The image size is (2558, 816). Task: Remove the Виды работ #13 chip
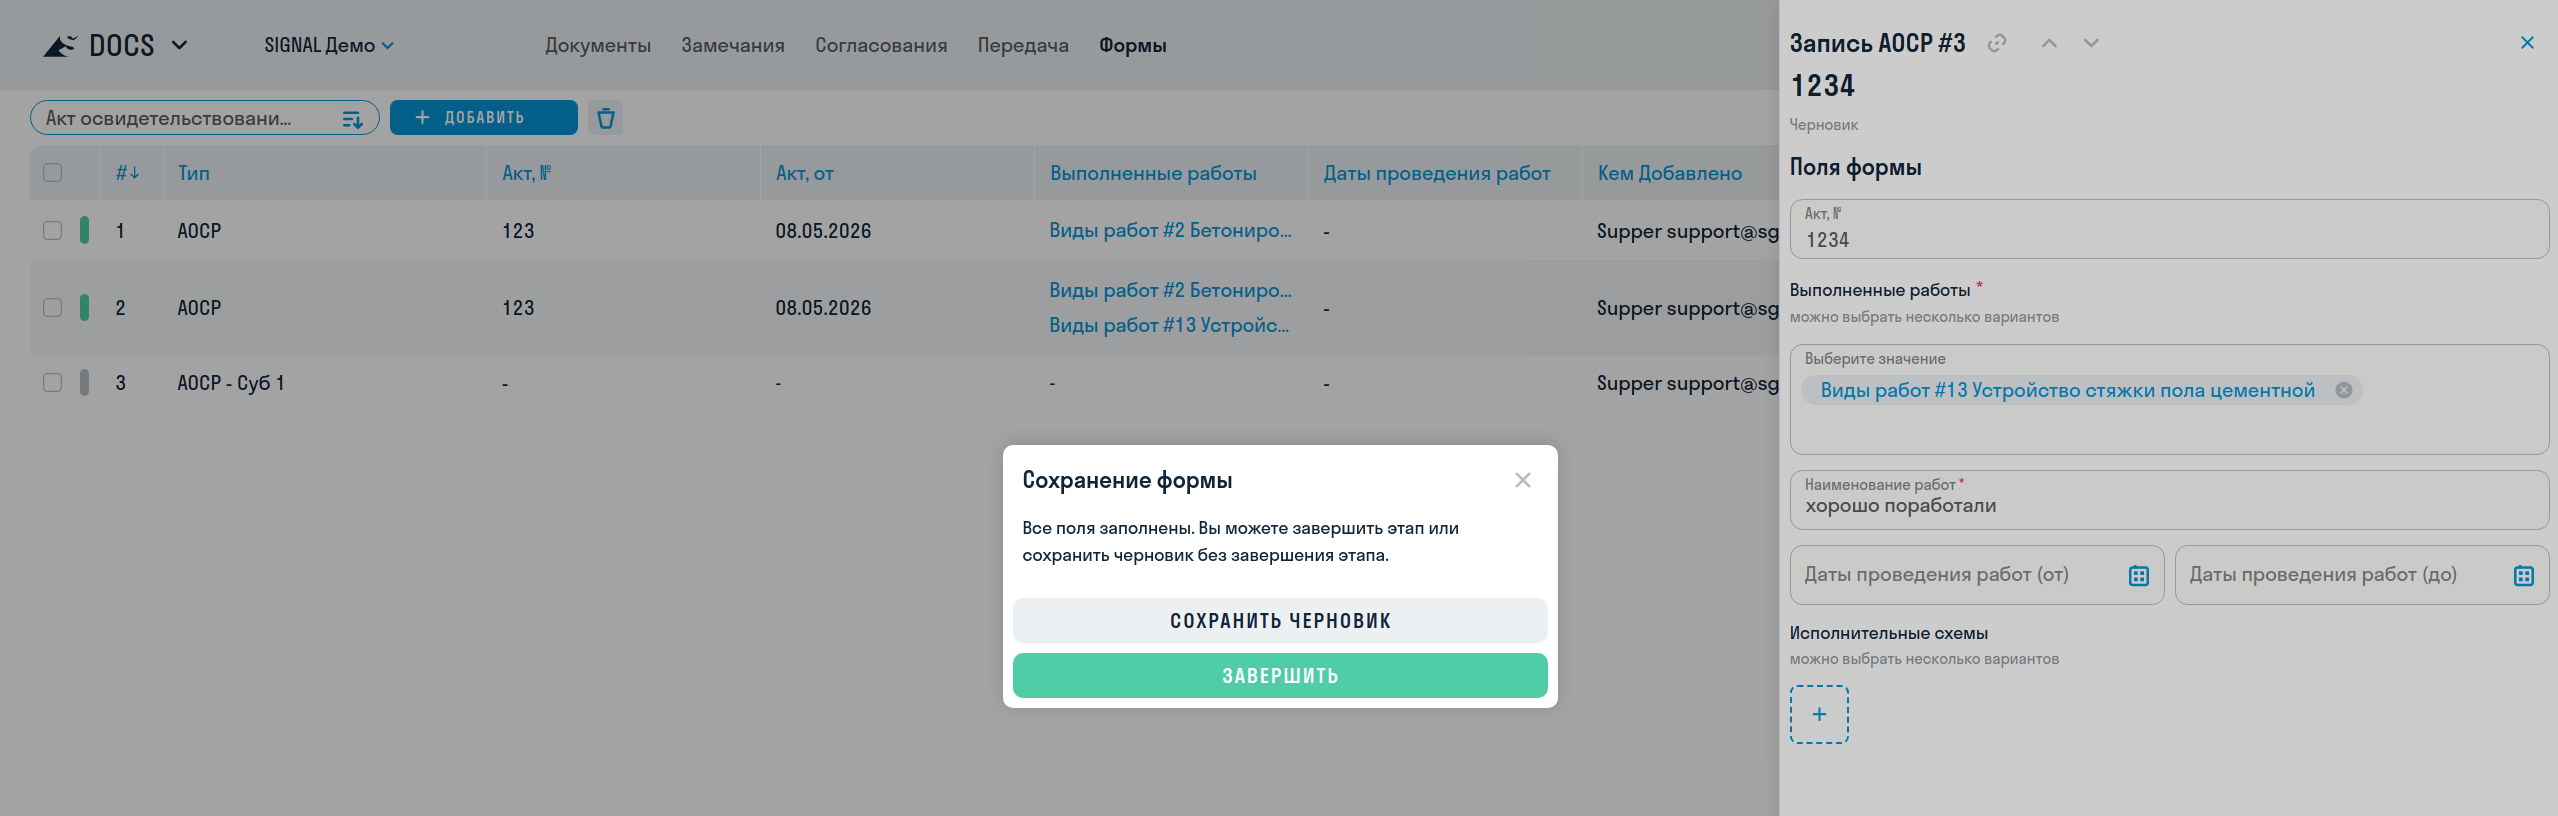pos(2344,390)
